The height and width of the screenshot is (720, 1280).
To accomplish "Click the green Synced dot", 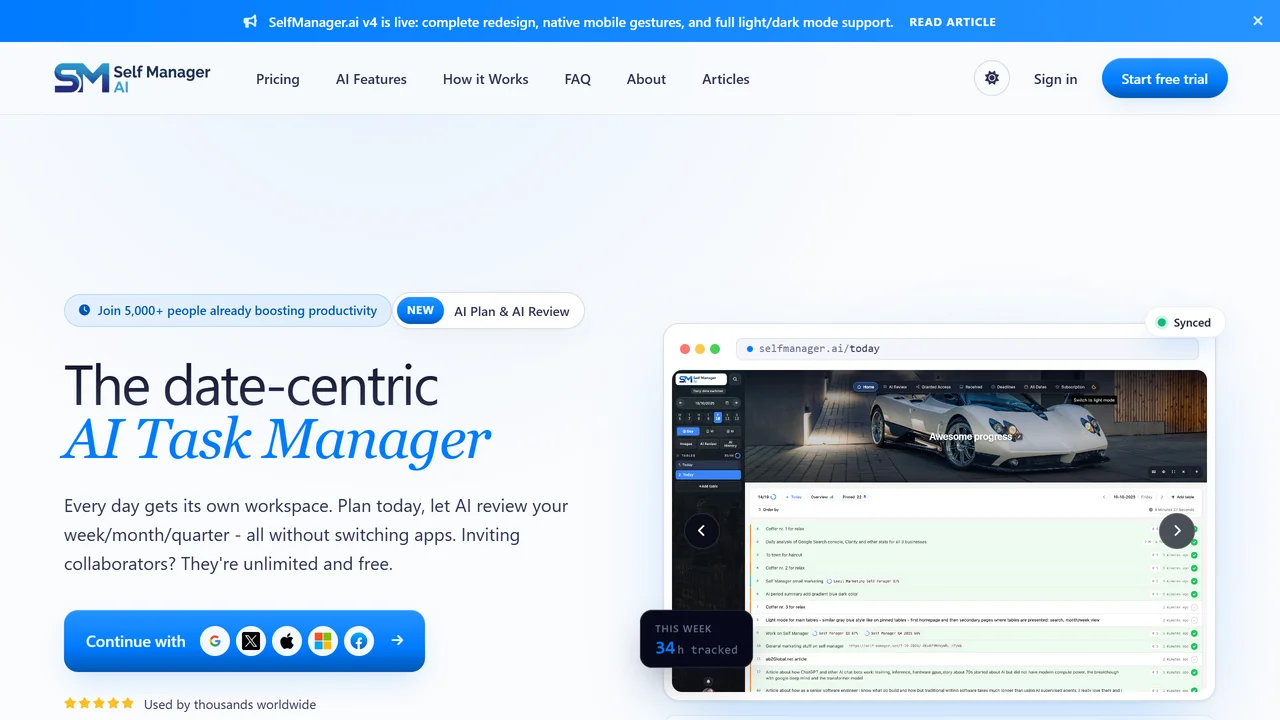I will (x=1161, y=322).
